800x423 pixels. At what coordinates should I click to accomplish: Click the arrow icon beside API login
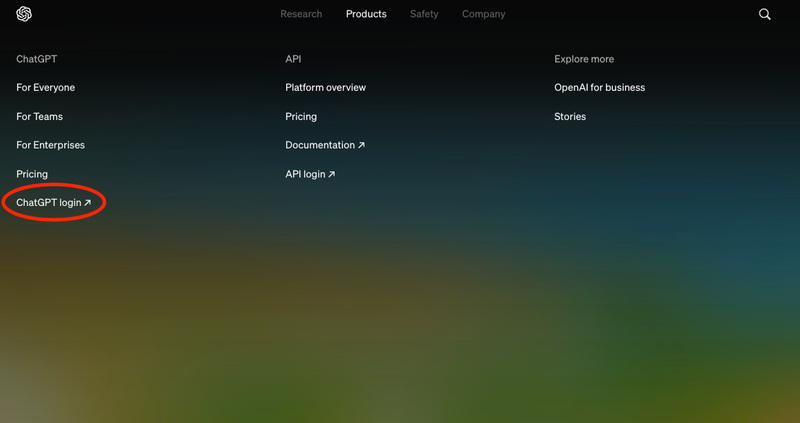coord(332,175)
